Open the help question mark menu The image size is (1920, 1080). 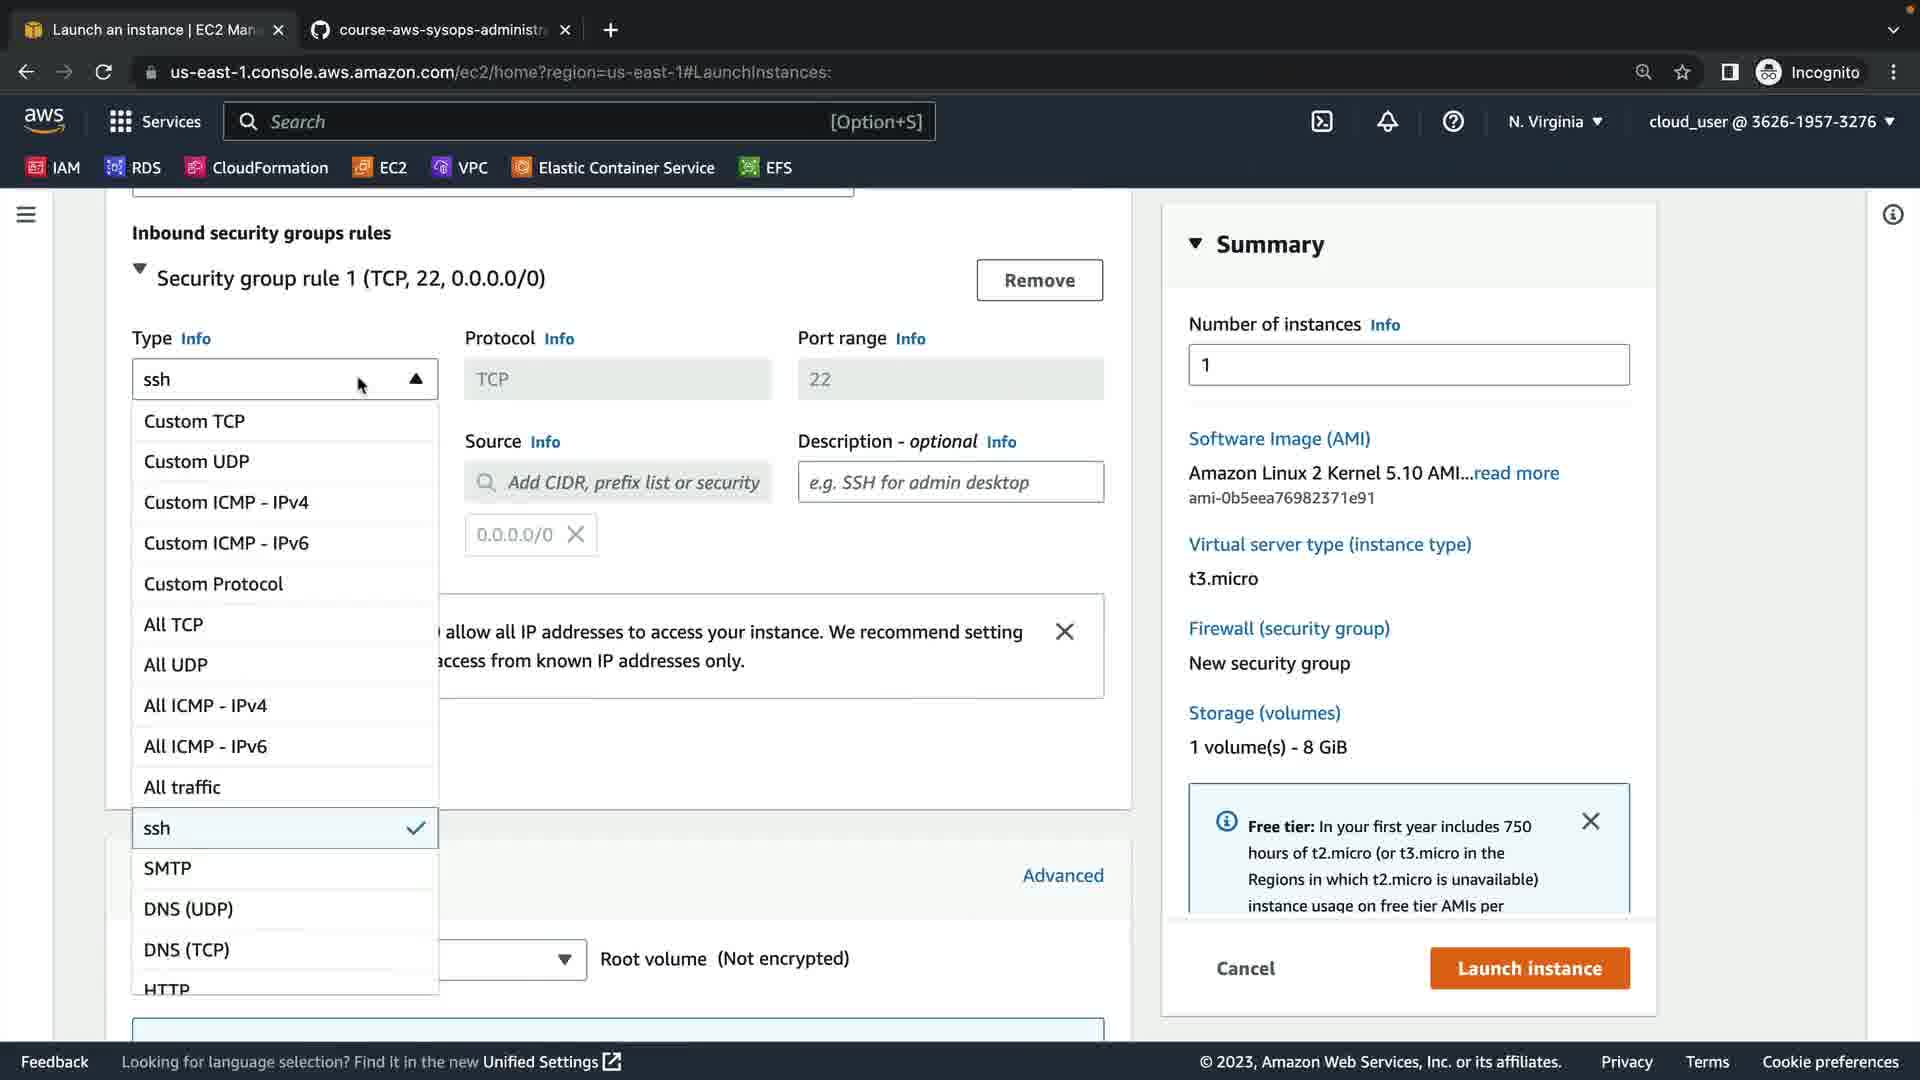pos(1453,121)
